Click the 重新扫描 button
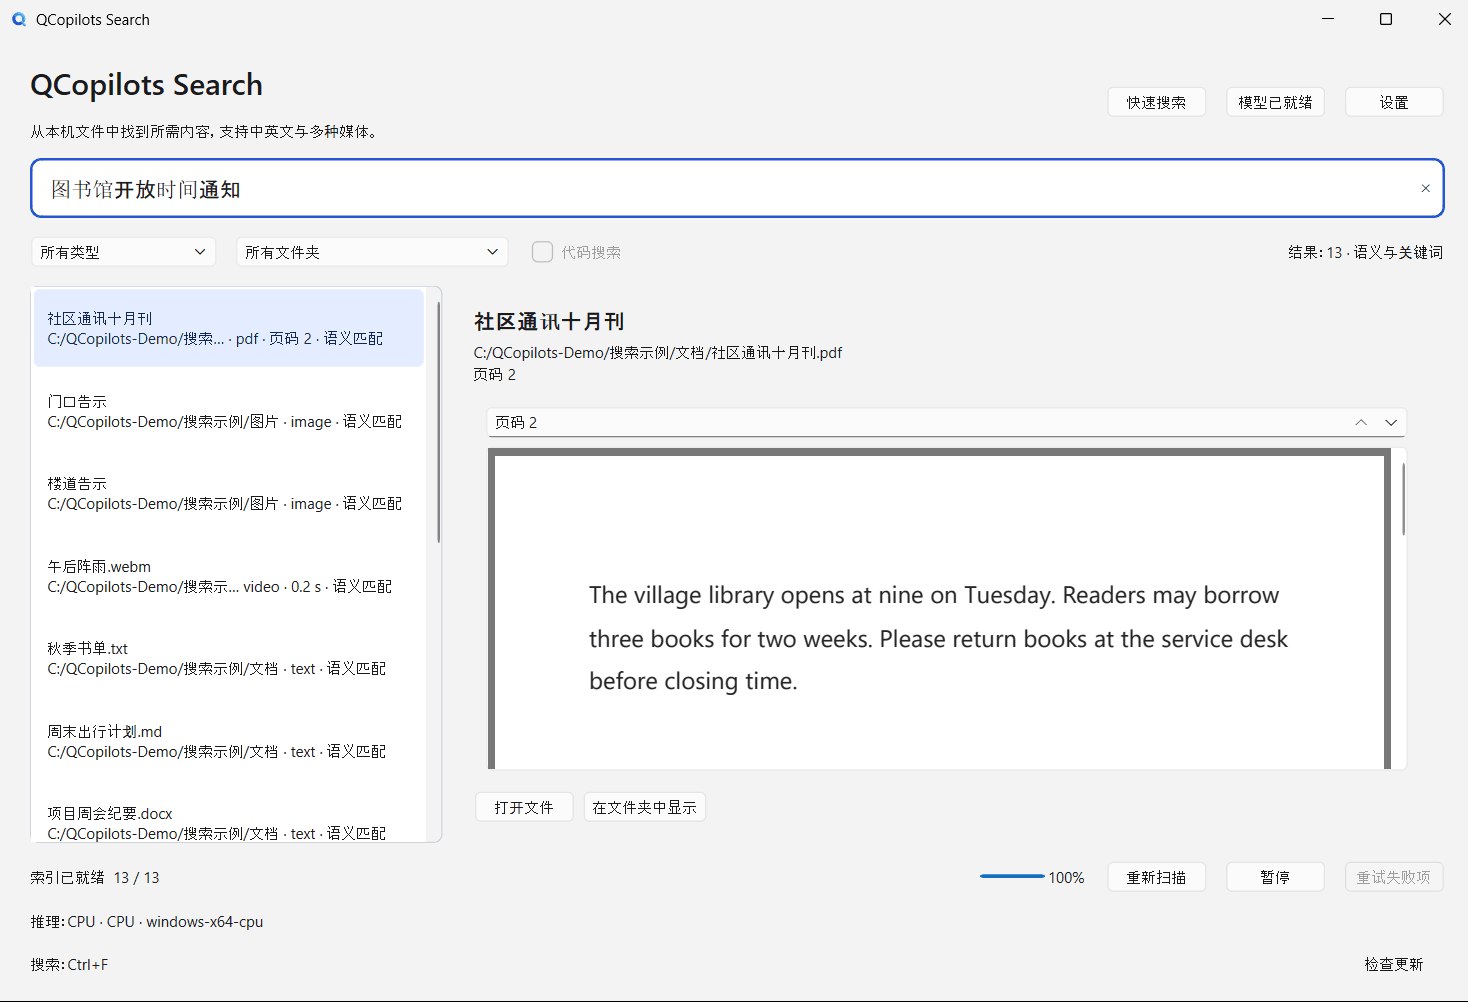Viewport: 1468px width, 1002px height. click(x=1156, y=877)
